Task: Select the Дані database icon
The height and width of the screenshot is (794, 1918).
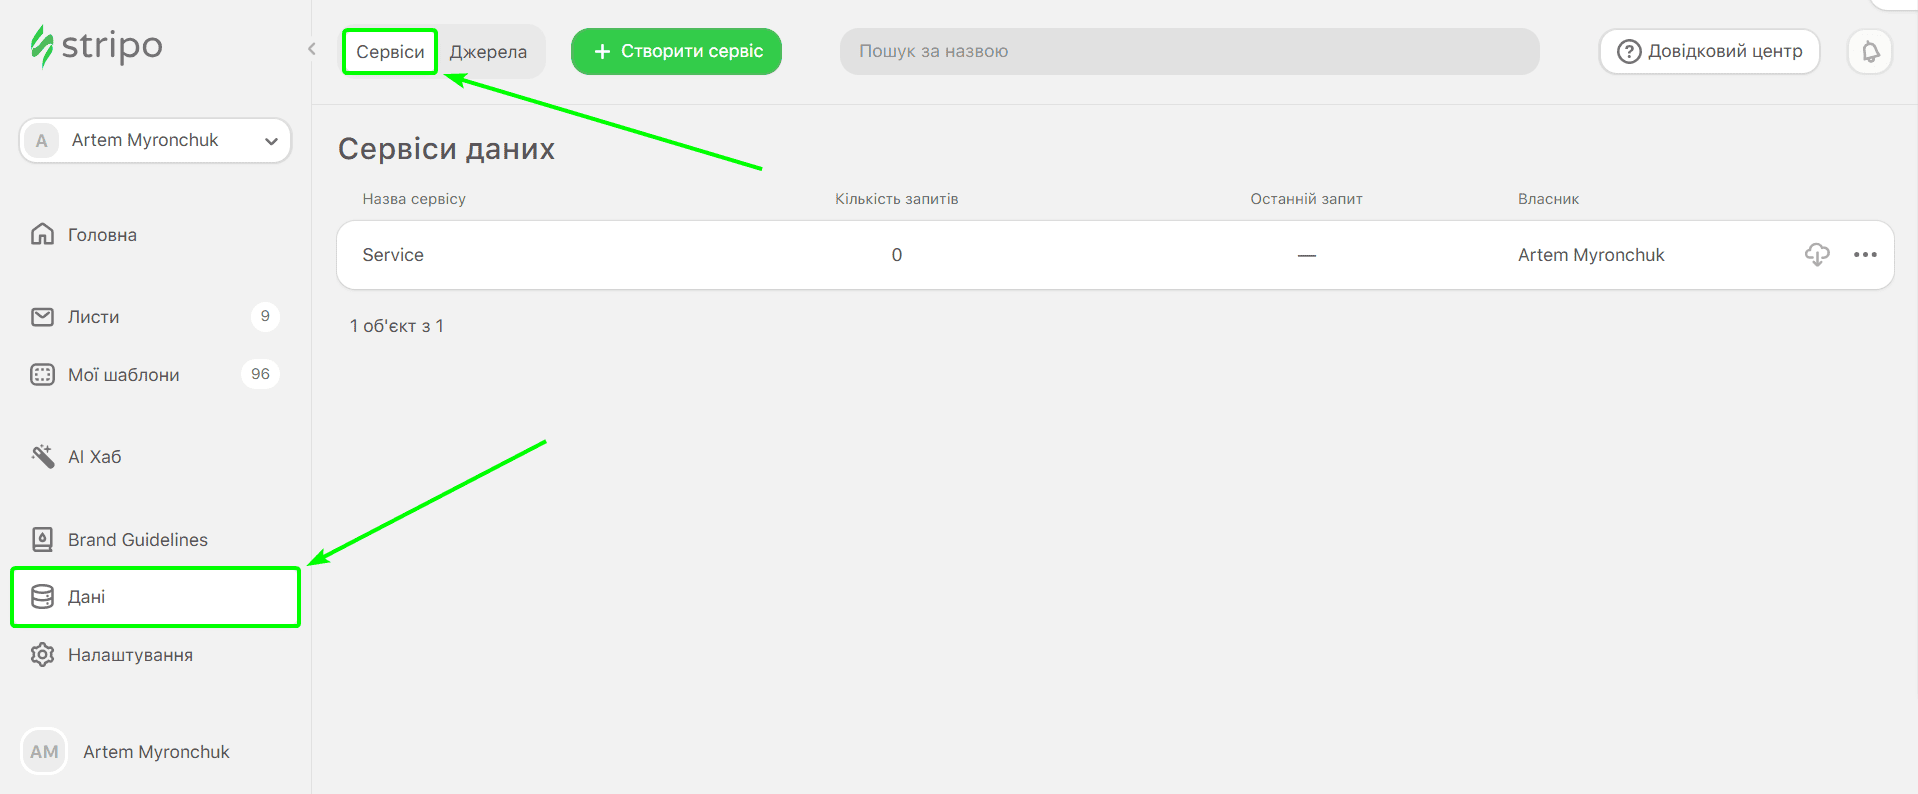Action: [43, 597]
